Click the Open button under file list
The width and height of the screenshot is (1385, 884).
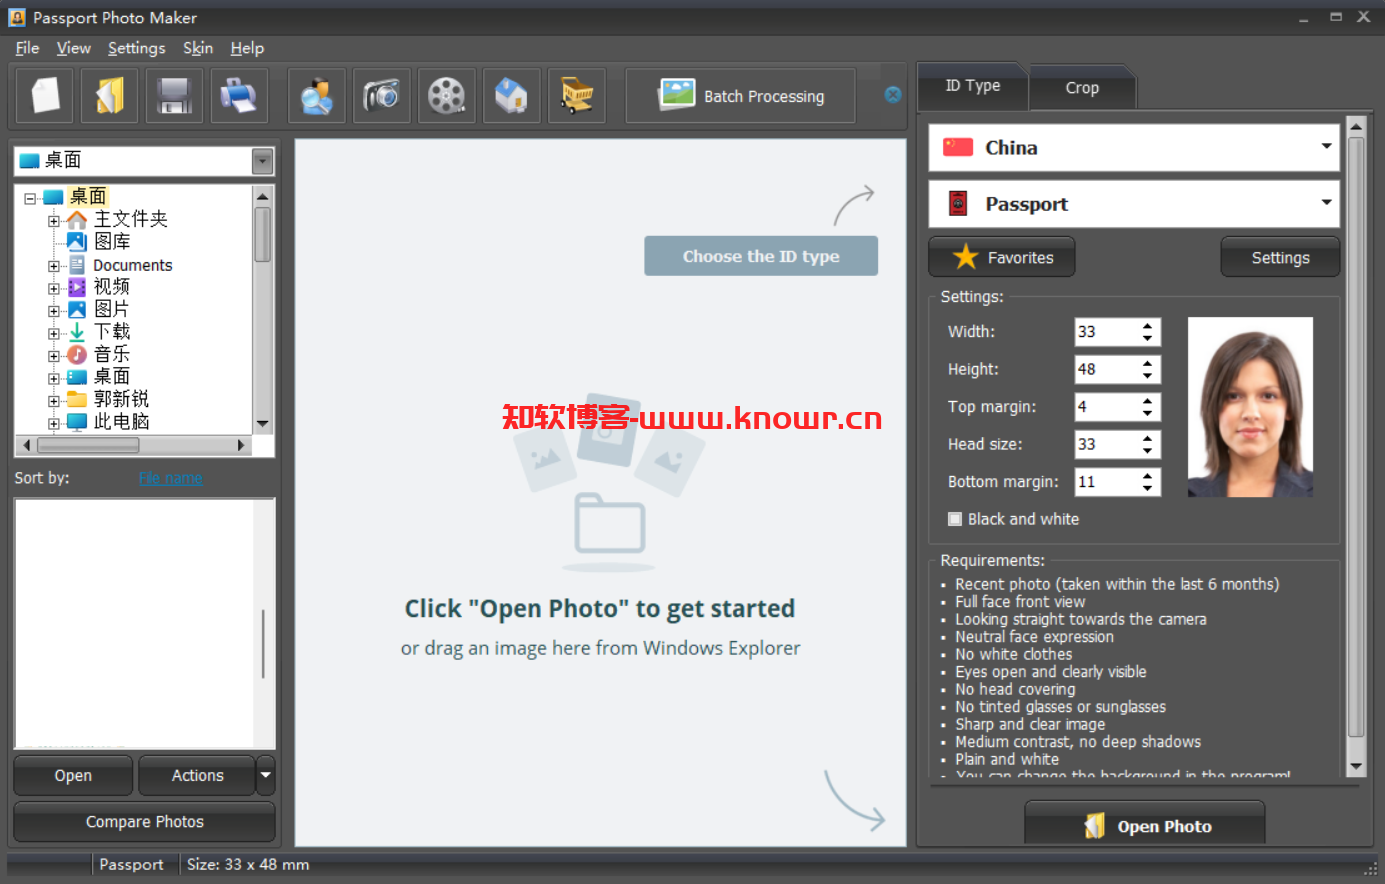(73, 775)
